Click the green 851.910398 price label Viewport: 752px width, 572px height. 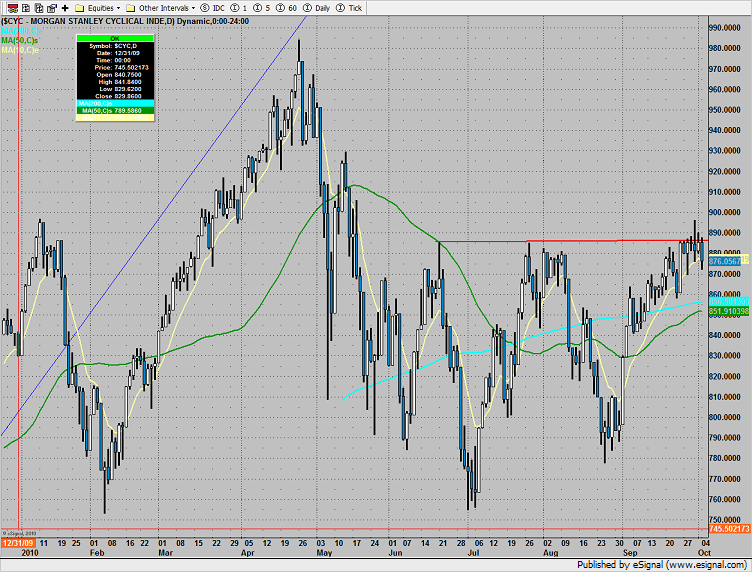coord(728,312)
